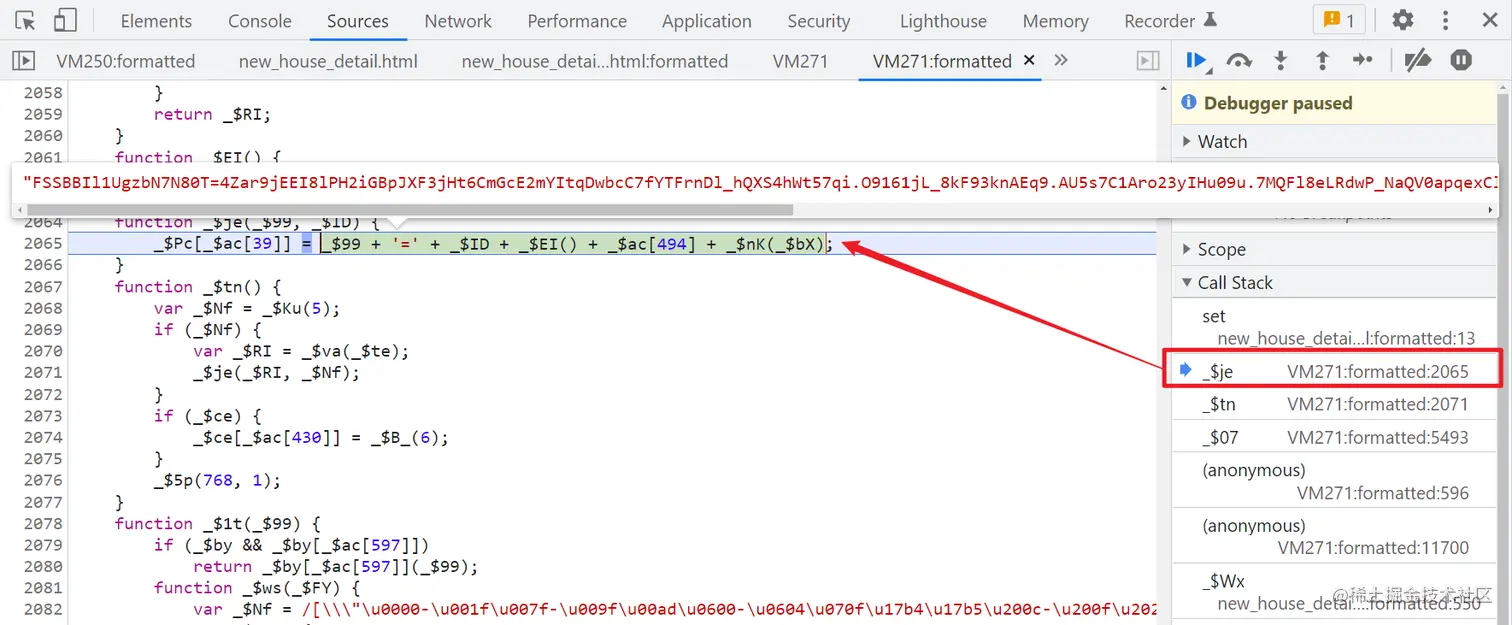
Task: Step over next function call
Action: pos(1239,61)
